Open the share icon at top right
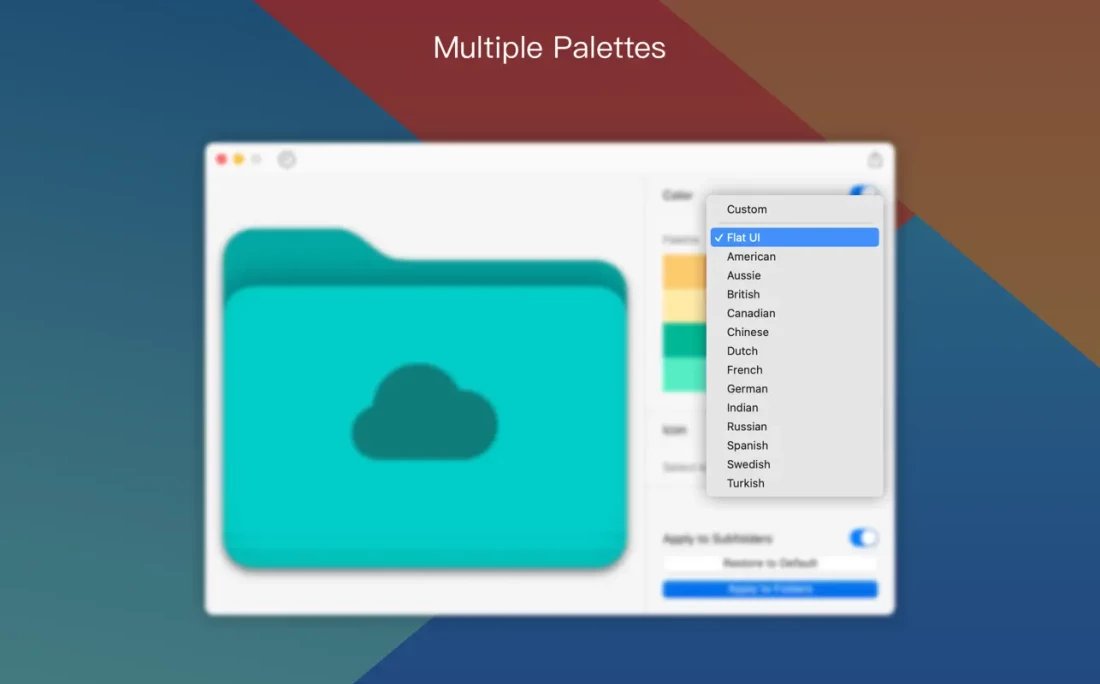This screenshot has height=684, width=1100. tap(875, 159)
